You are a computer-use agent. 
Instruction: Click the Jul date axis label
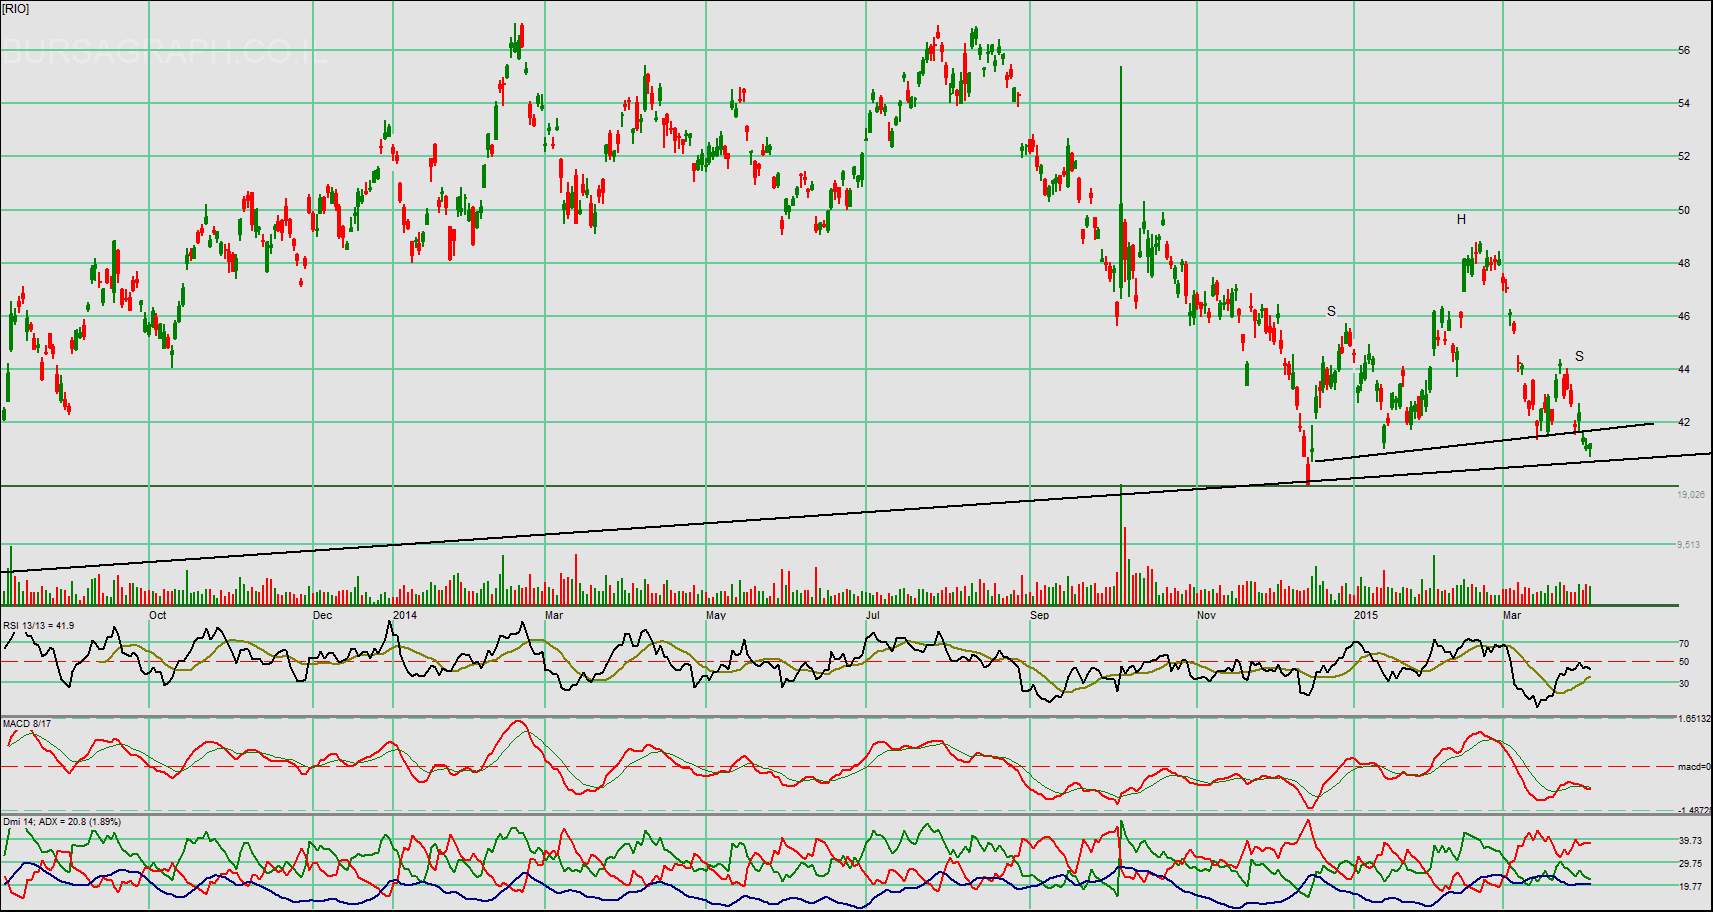[873, 615]
